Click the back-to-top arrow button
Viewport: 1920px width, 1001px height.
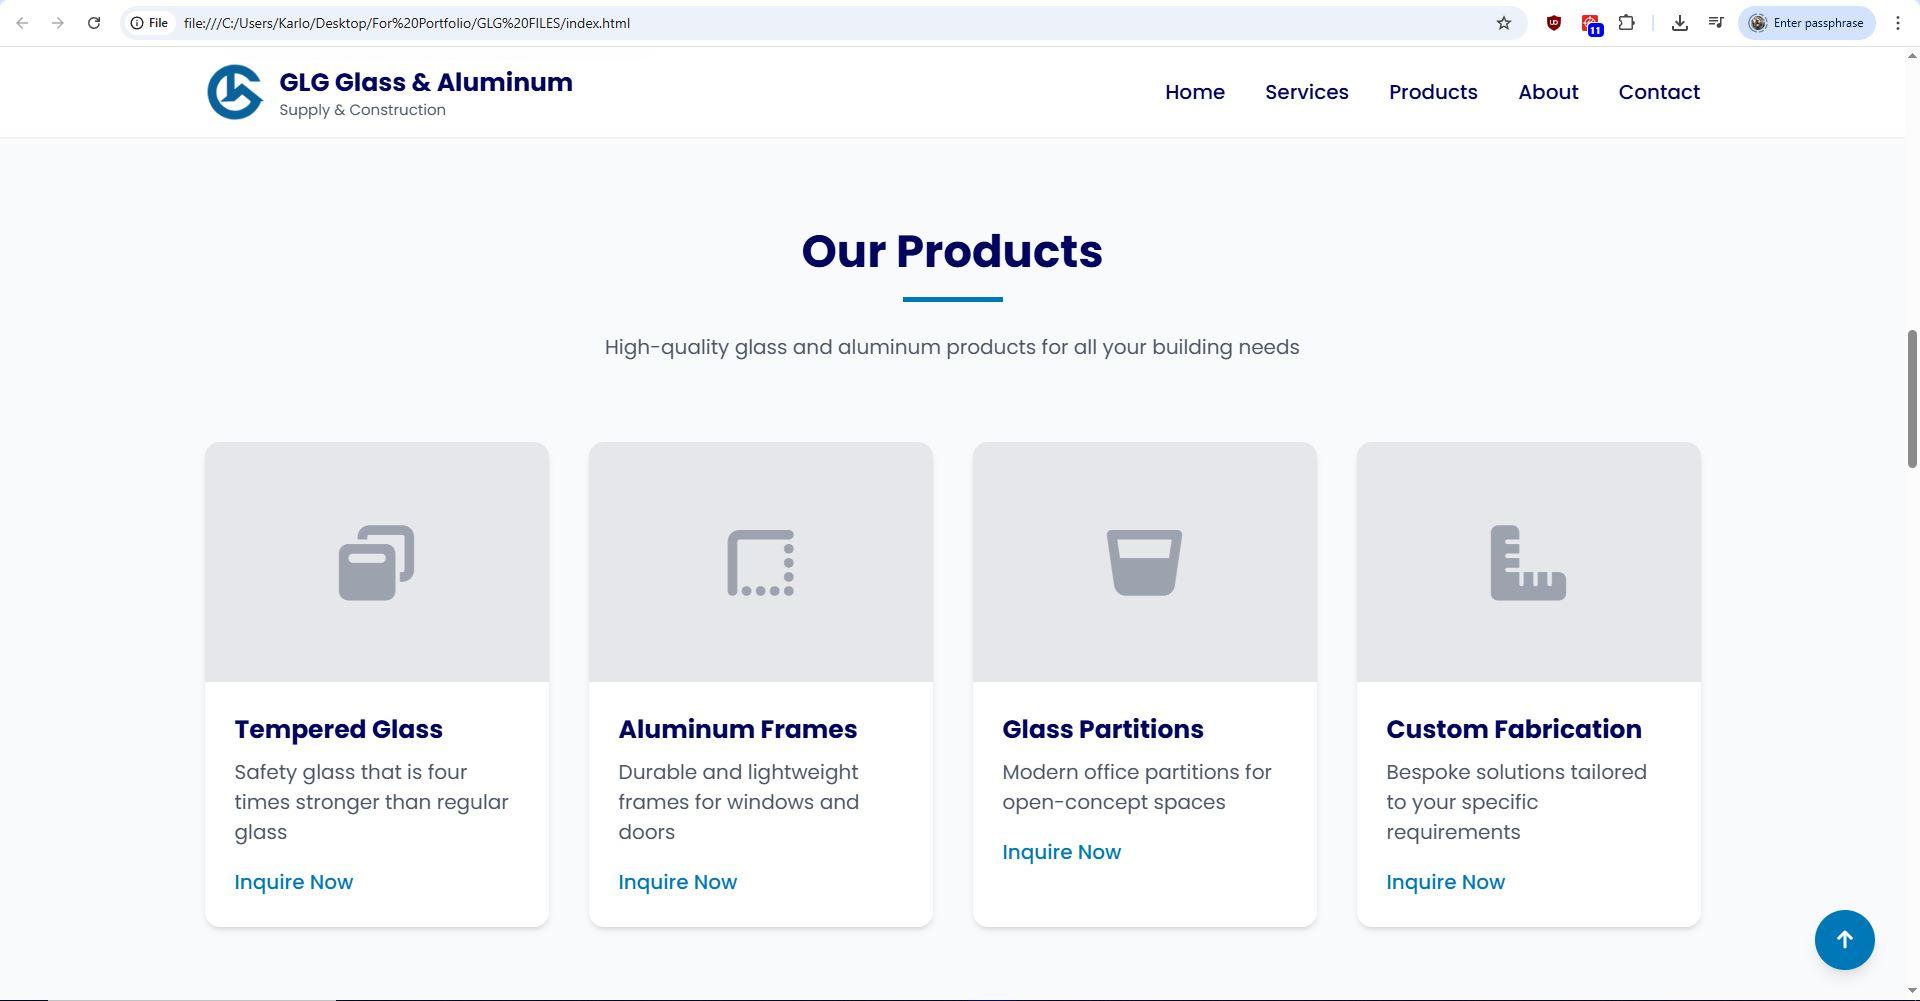(1844, 940)
